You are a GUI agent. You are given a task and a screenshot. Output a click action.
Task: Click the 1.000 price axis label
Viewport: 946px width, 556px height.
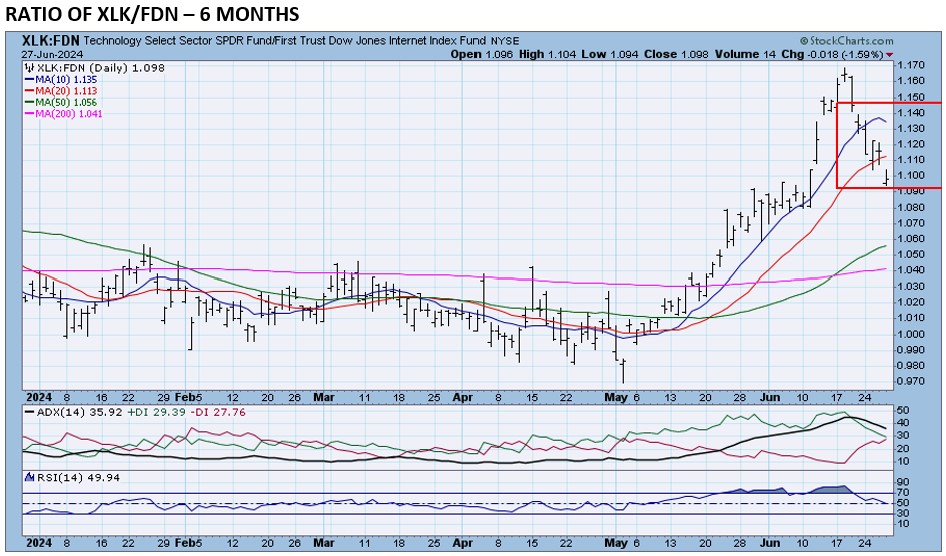(911, 334)
